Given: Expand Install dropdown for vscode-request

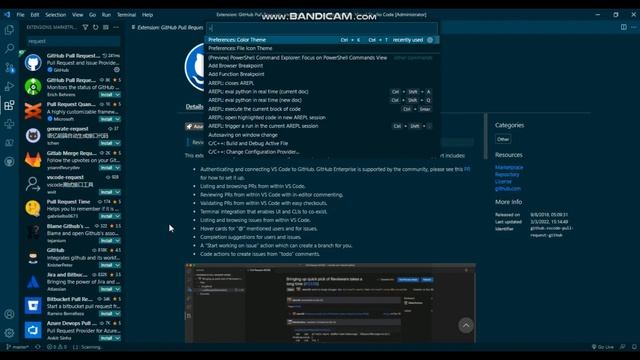Looking at the screenshot, I should (x=118, y=192).
